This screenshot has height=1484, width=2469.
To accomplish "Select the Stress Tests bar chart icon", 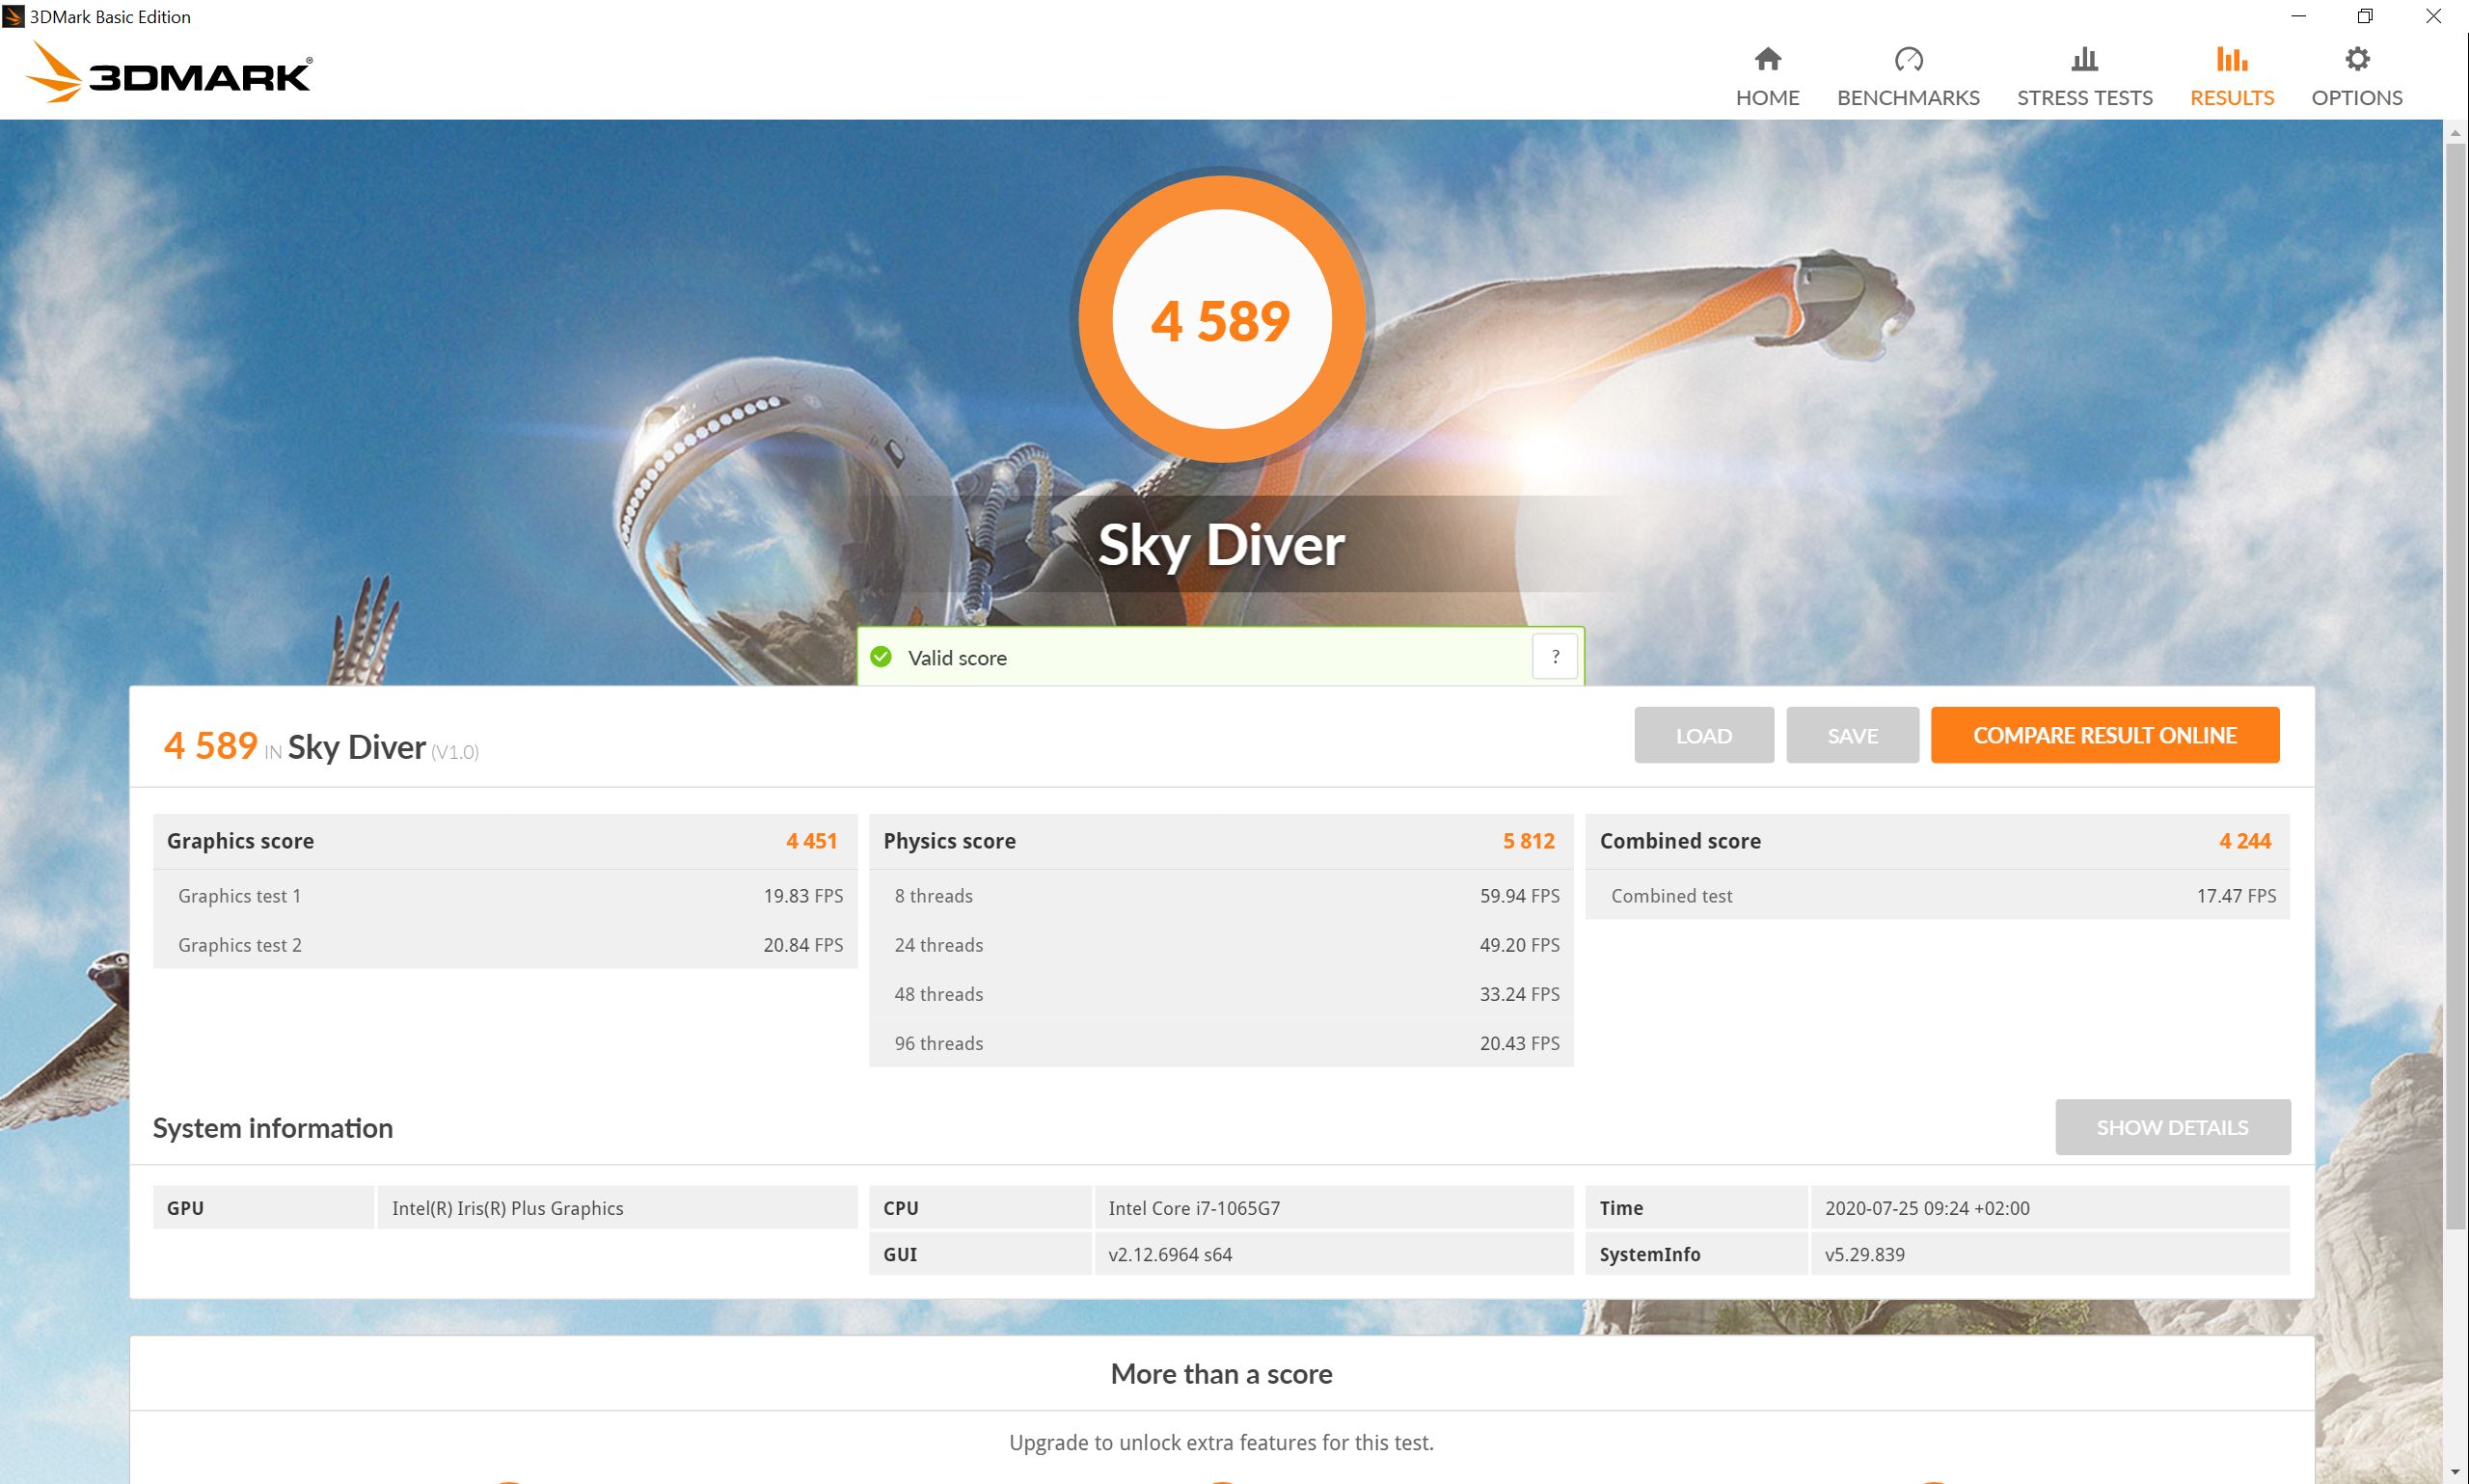I will coord(2084,59).
